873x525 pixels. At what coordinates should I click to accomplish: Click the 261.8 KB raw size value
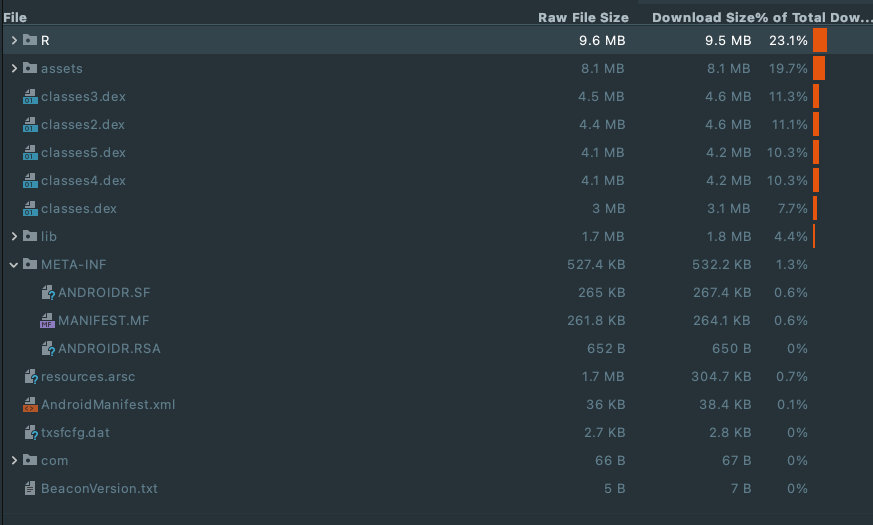(596, 321)
